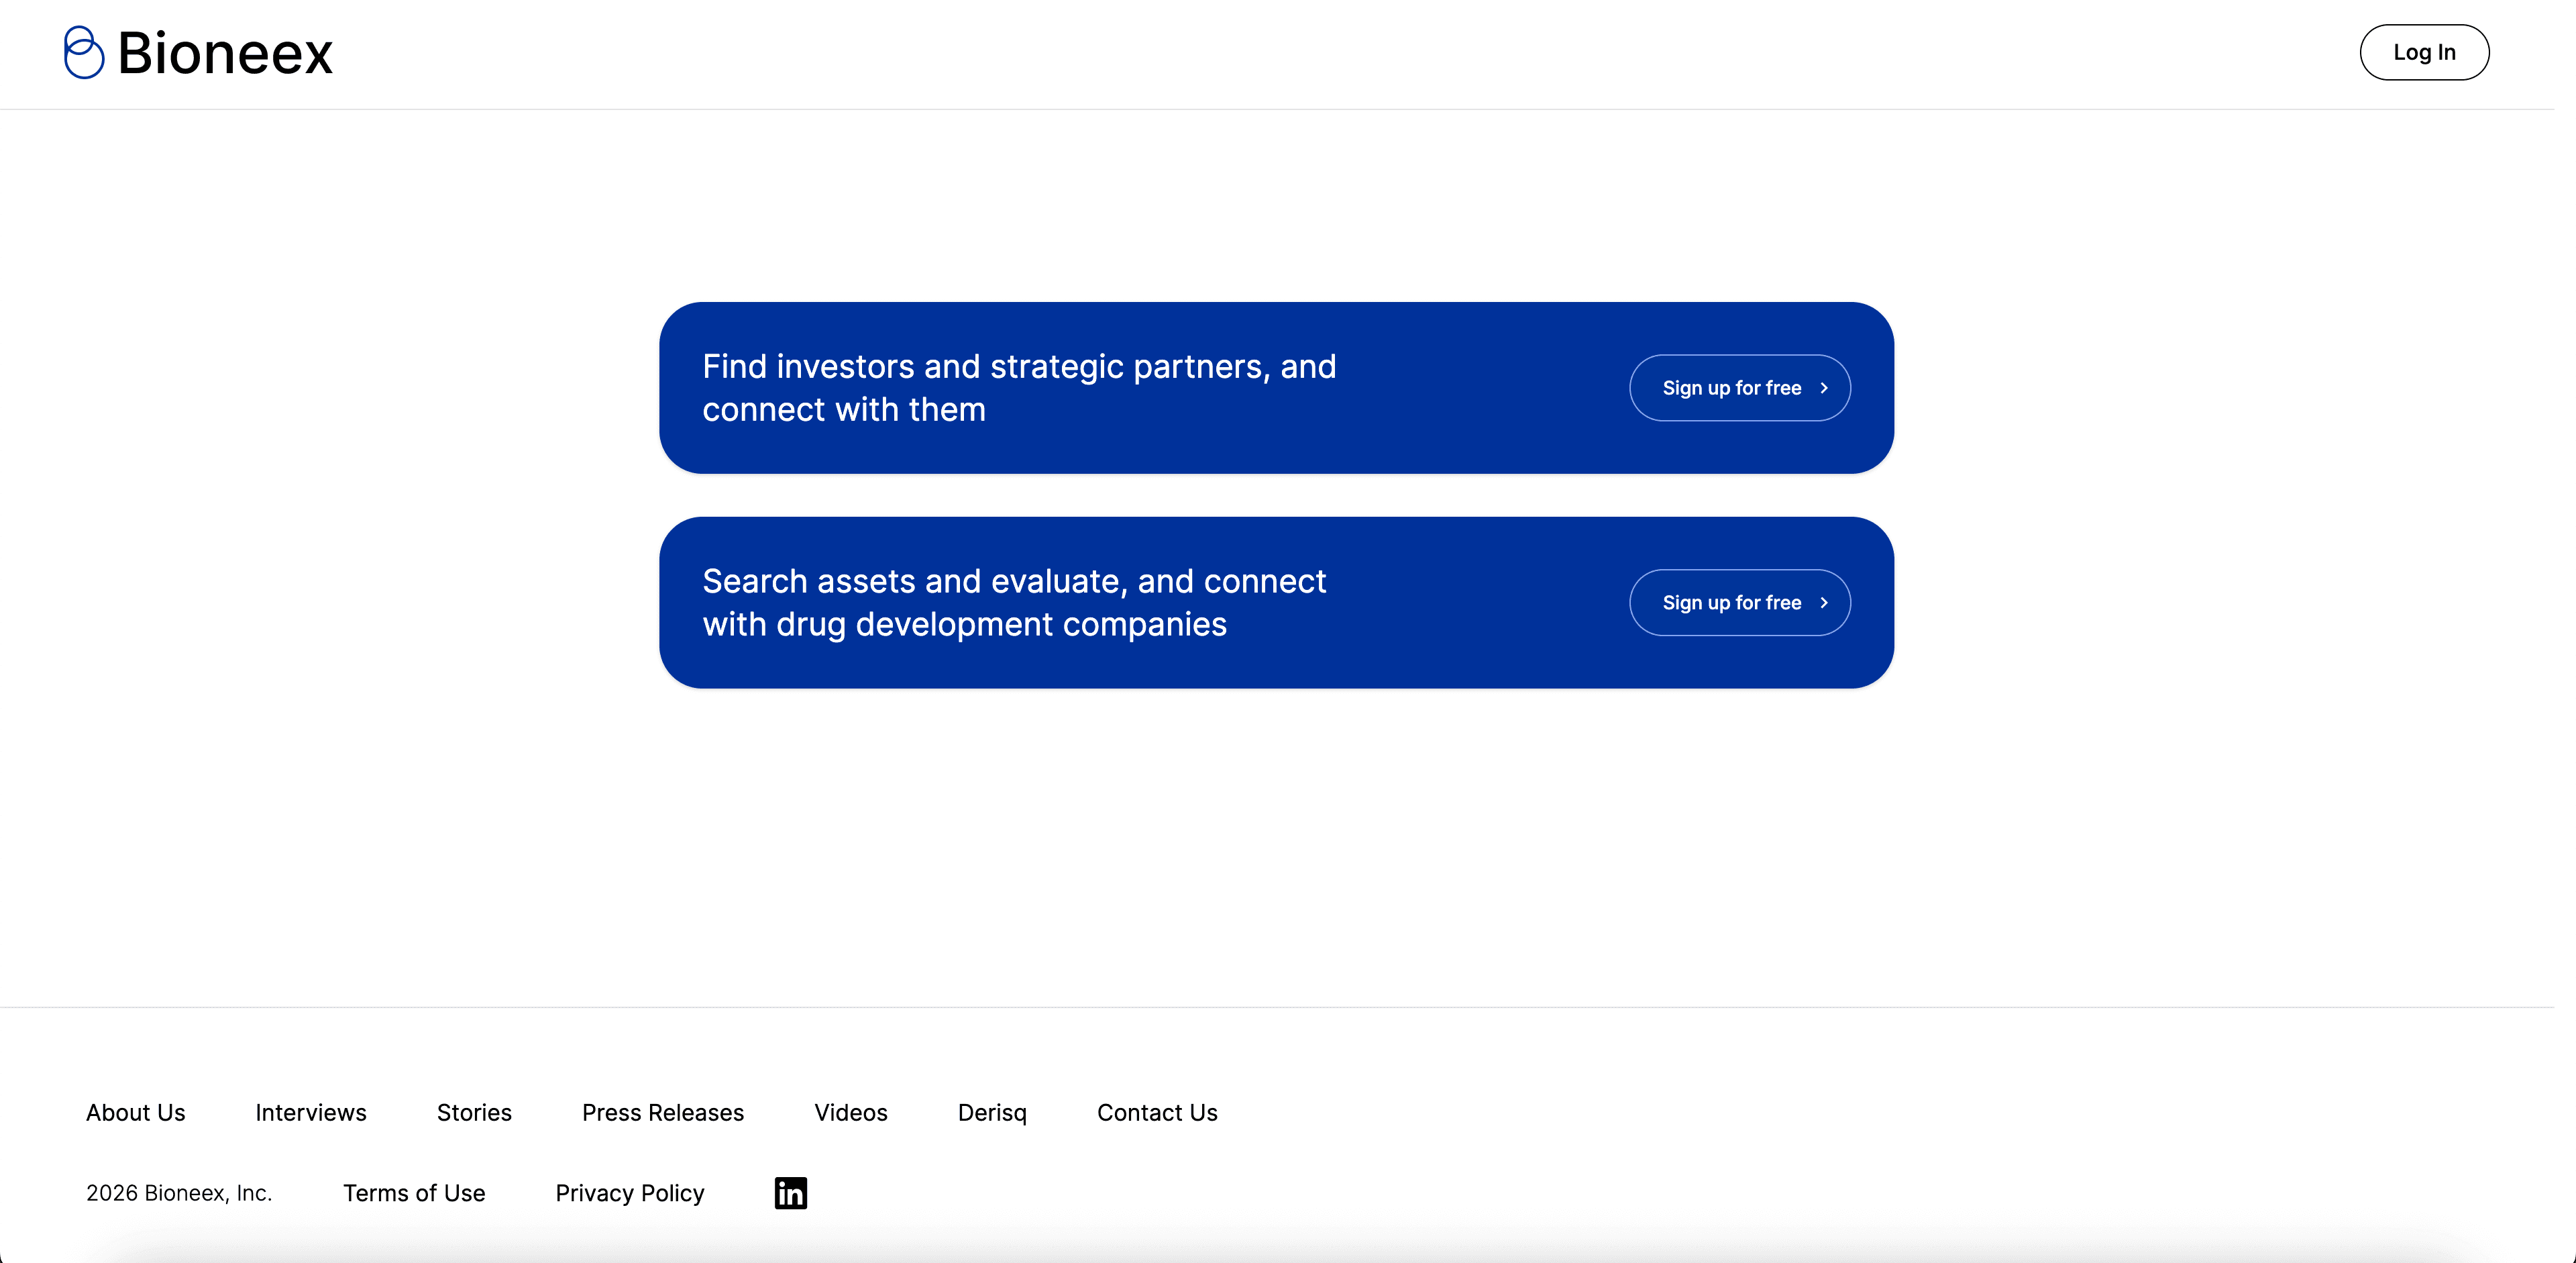Image resolution: width=2576 pixels, height=1263 pixels.
Task: Click the Bioneex logo icon
Action: (x=84, y=52)
